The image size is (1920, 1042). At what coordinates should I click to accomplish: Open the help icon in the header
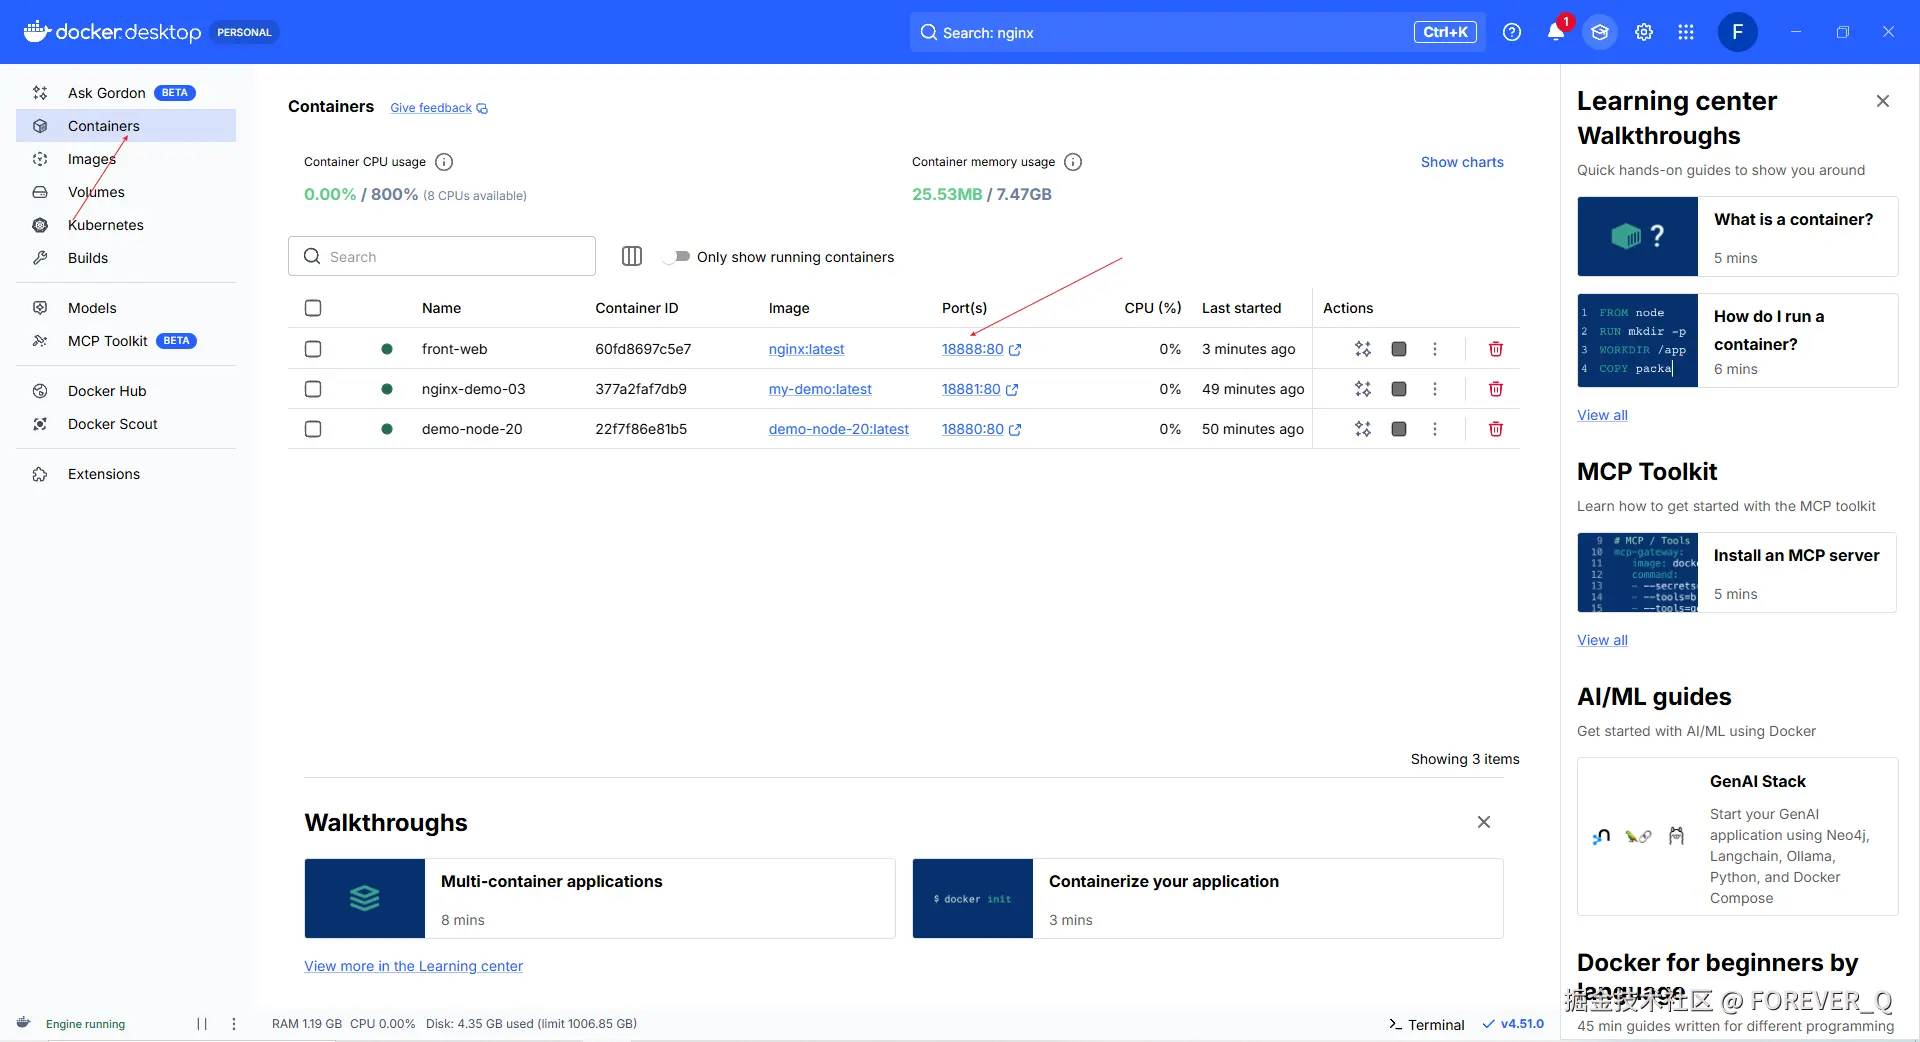coord(1512,32)
